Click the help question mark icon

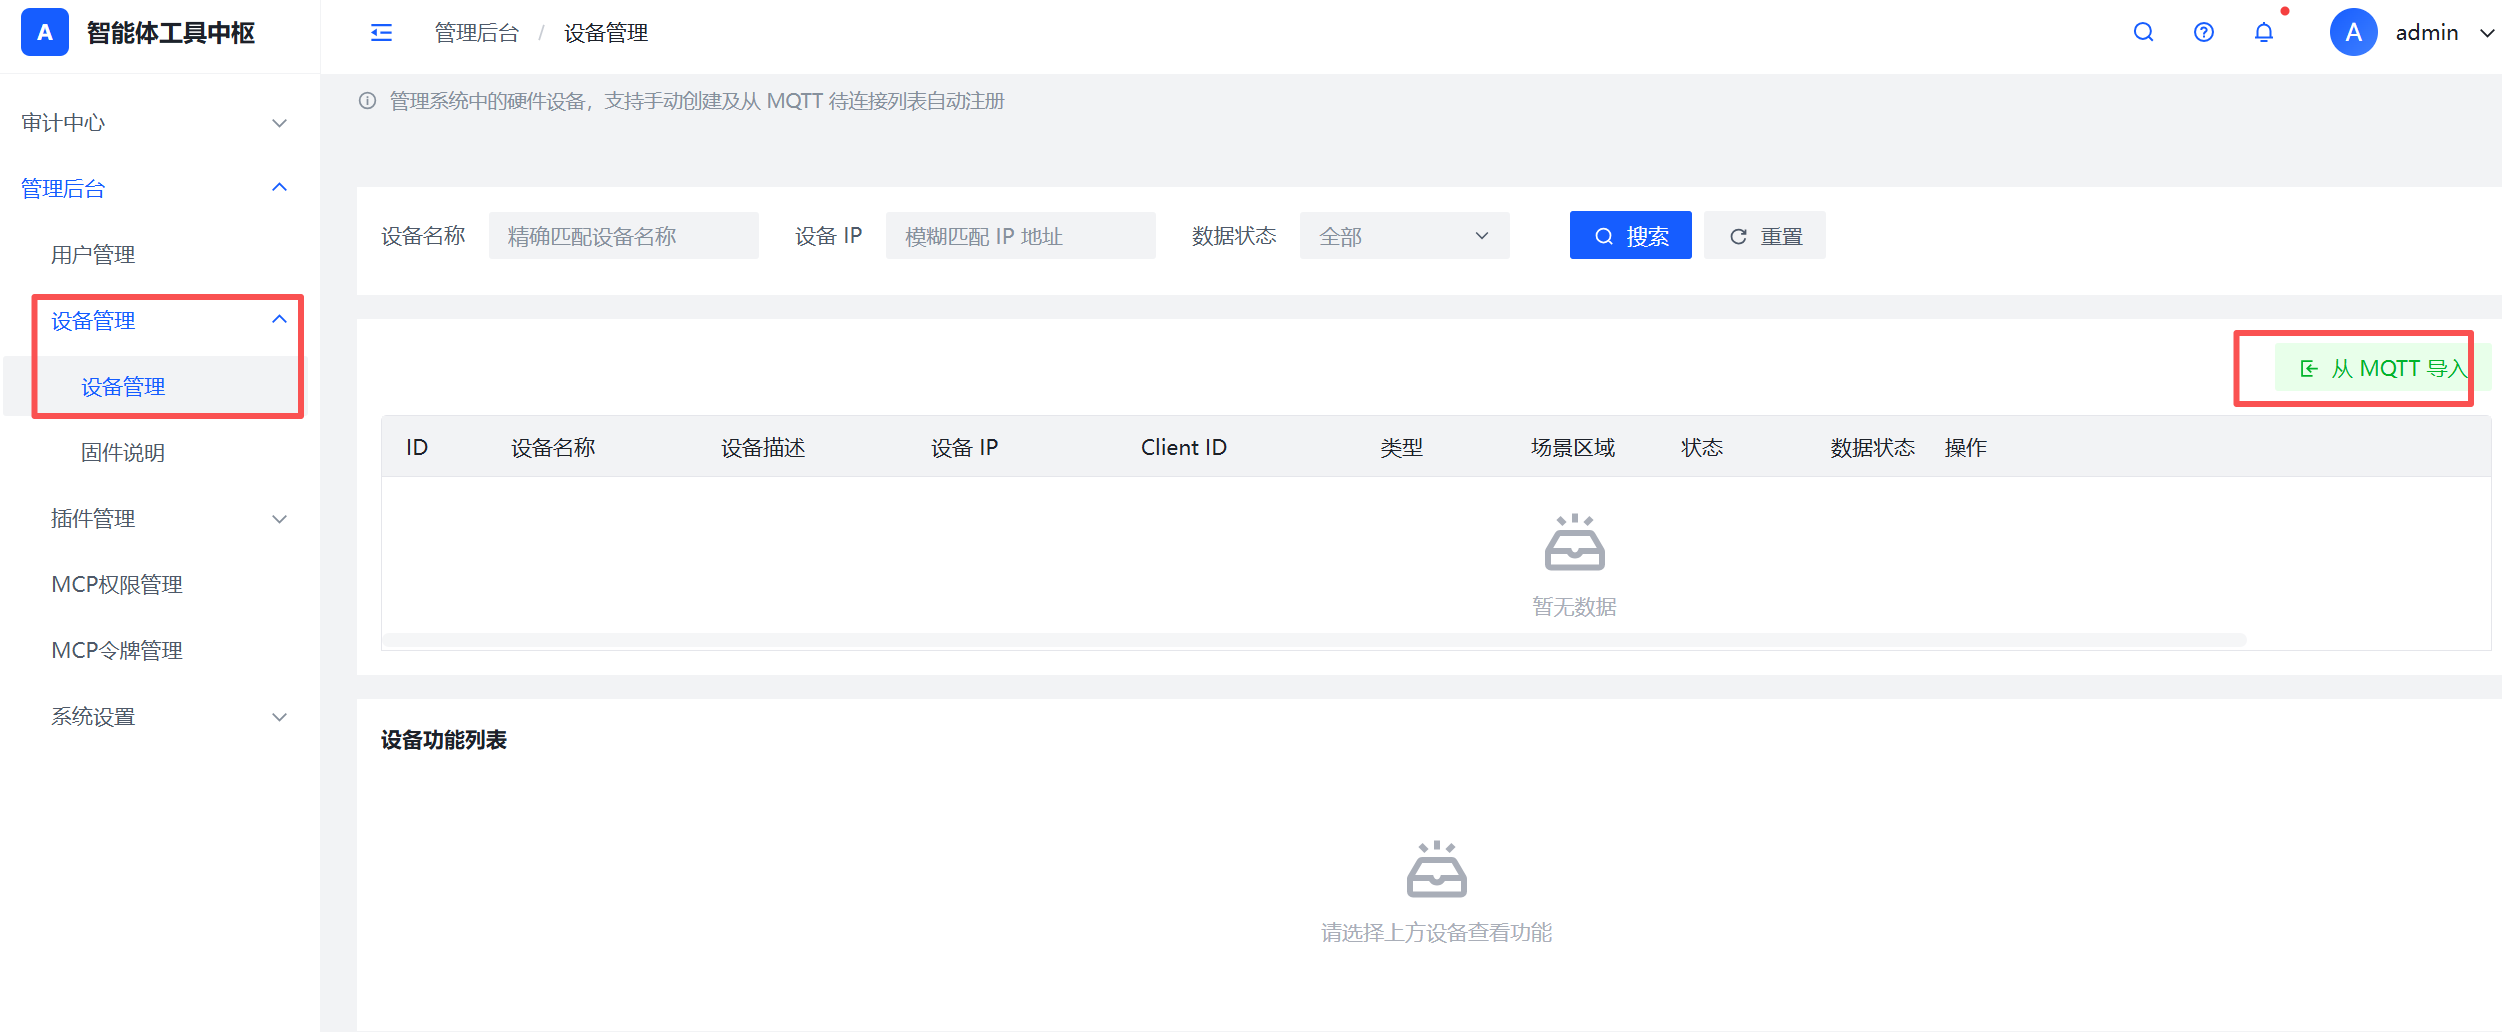(x=2203, y=32)
